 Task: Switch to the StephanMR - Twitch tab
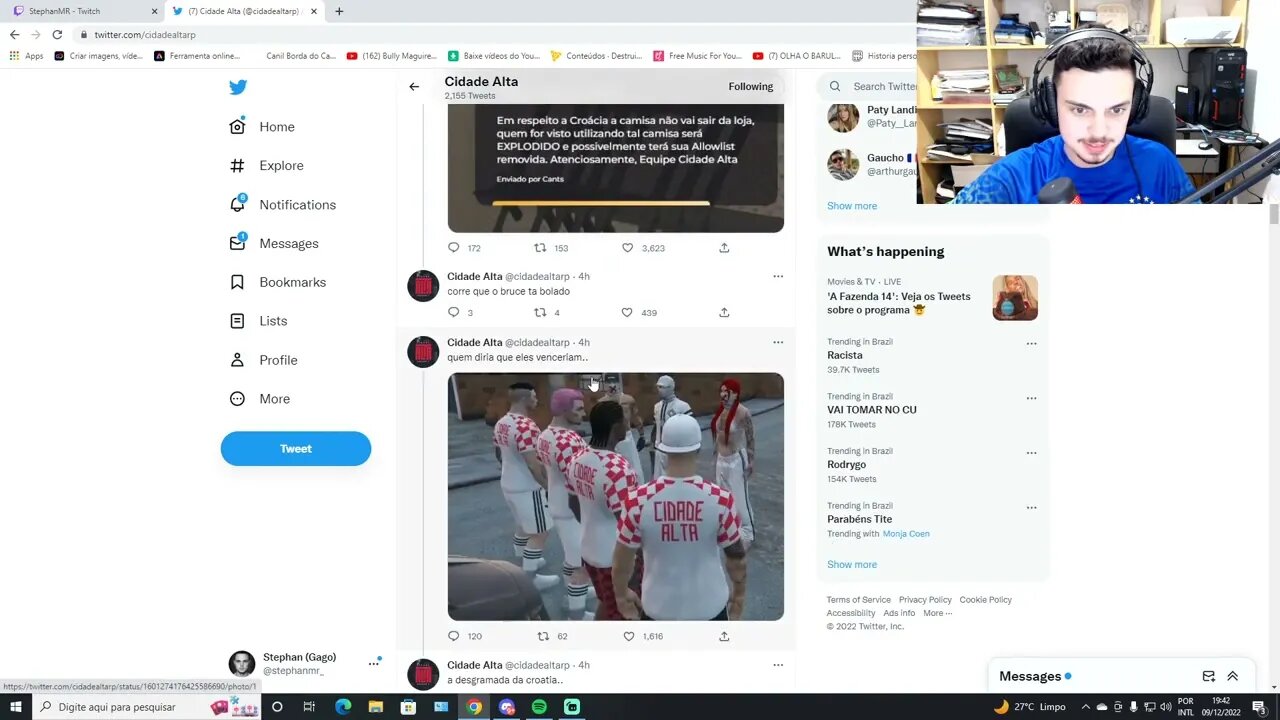point(85,11)
